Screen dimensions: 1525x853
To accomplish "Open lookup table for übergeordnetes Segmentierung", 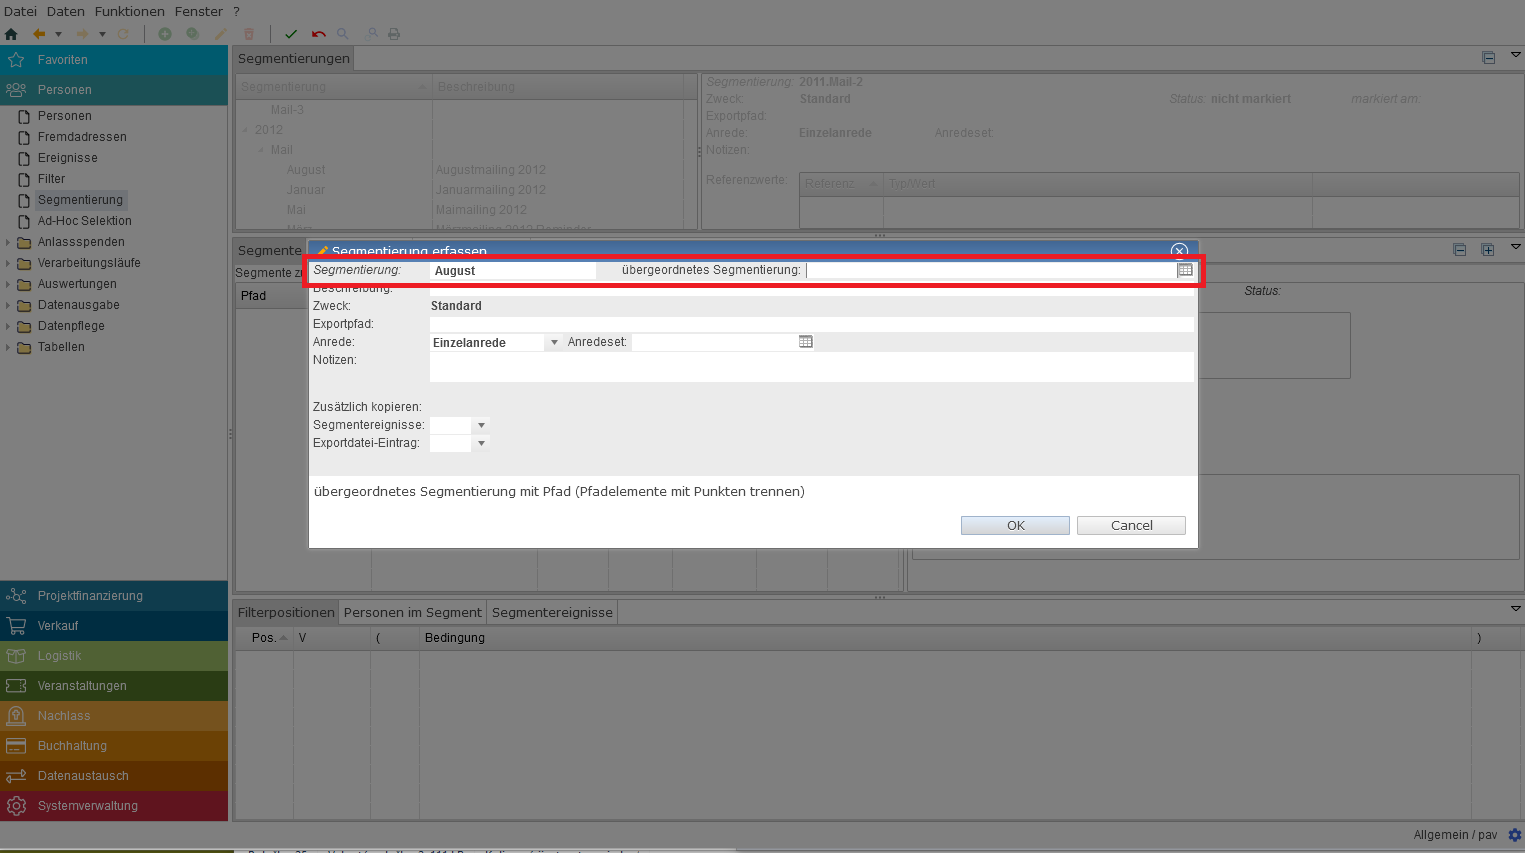I will click(1185, 270).
